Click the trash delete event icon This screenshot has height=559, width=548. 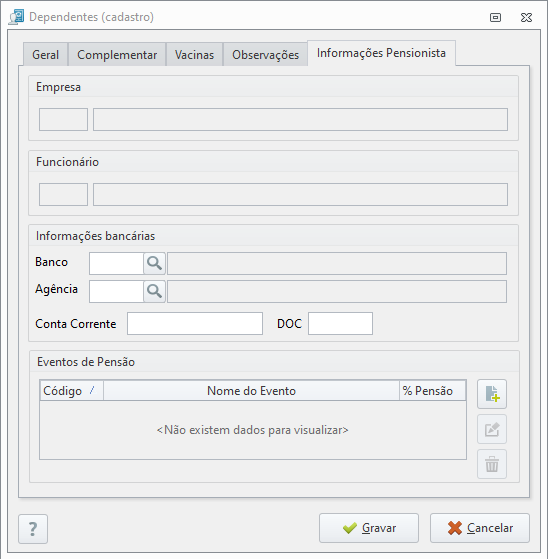pos(492,464)
